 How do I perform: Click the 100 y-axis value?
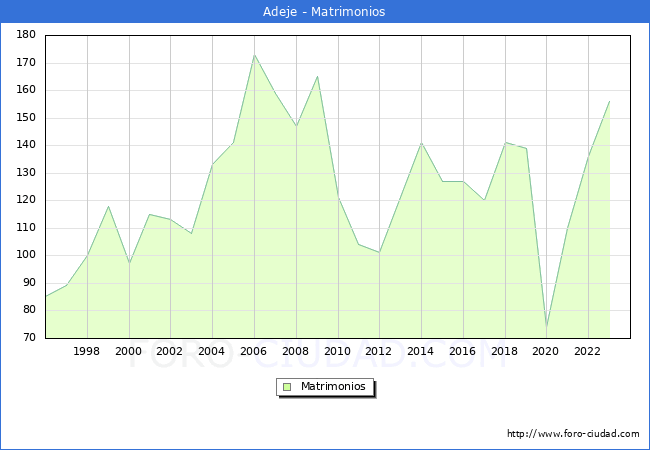(x=26, y=255)
